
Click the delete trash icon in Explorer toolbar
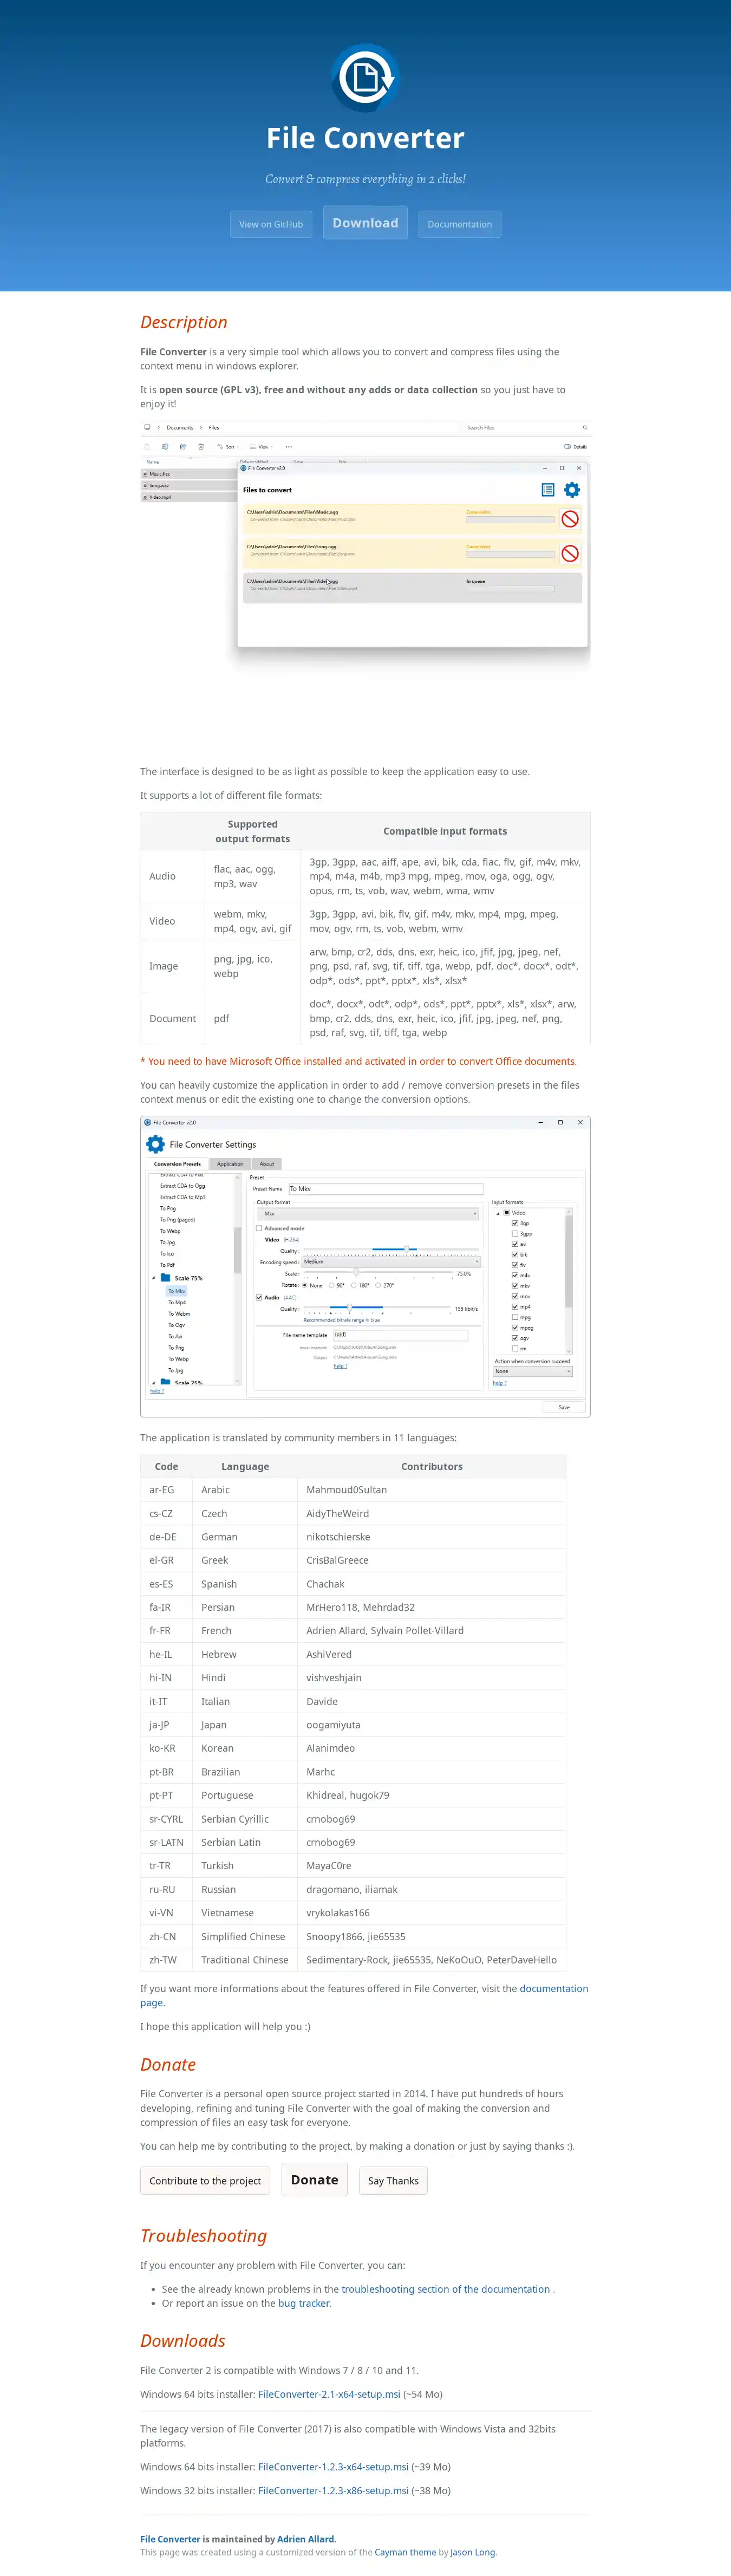point(201,447)
